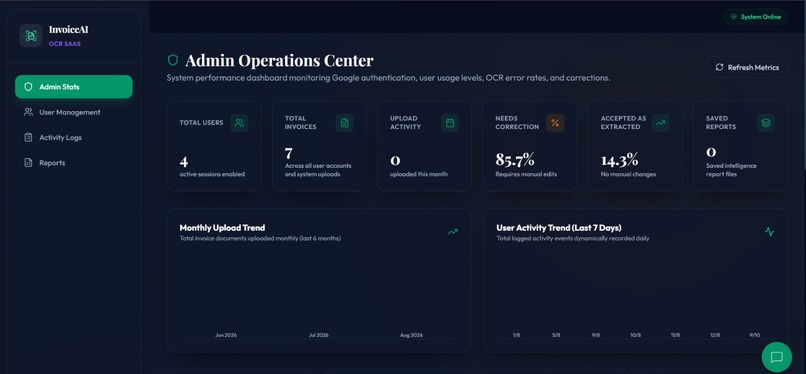This screenshot has width=806, height=374.
Task: Click the people icon beside User Management
Action: 28,112
